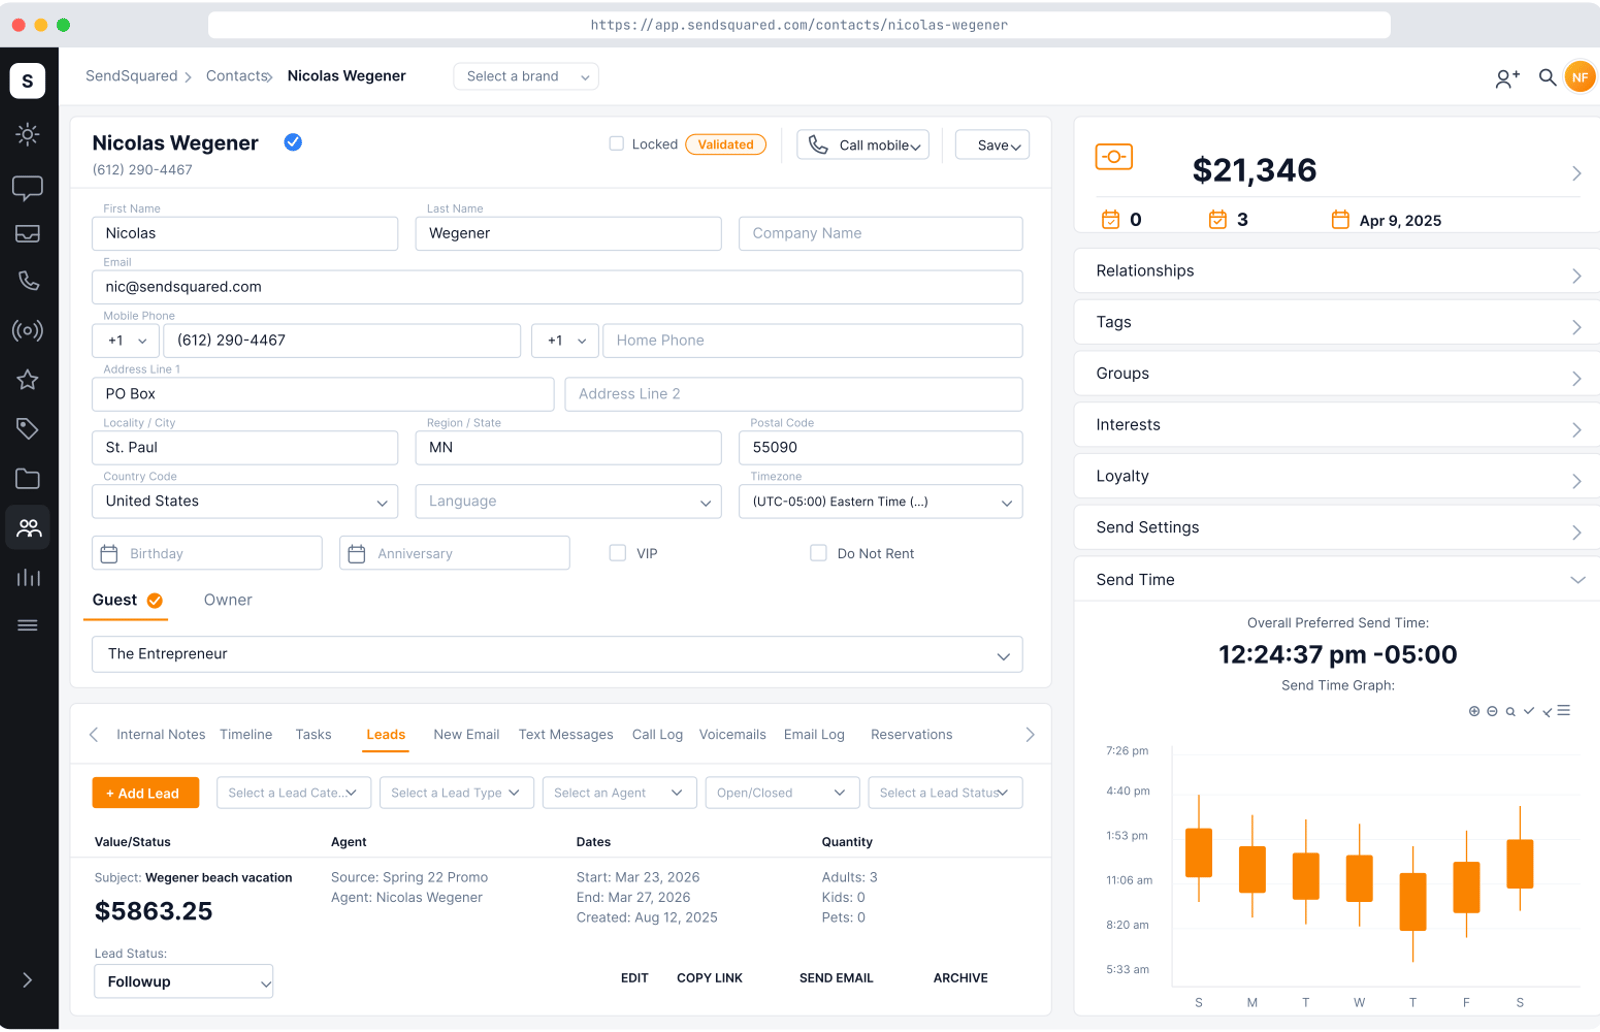
Task: Click SEND EMAIL on the lead
Action: [x=836, y=979]
